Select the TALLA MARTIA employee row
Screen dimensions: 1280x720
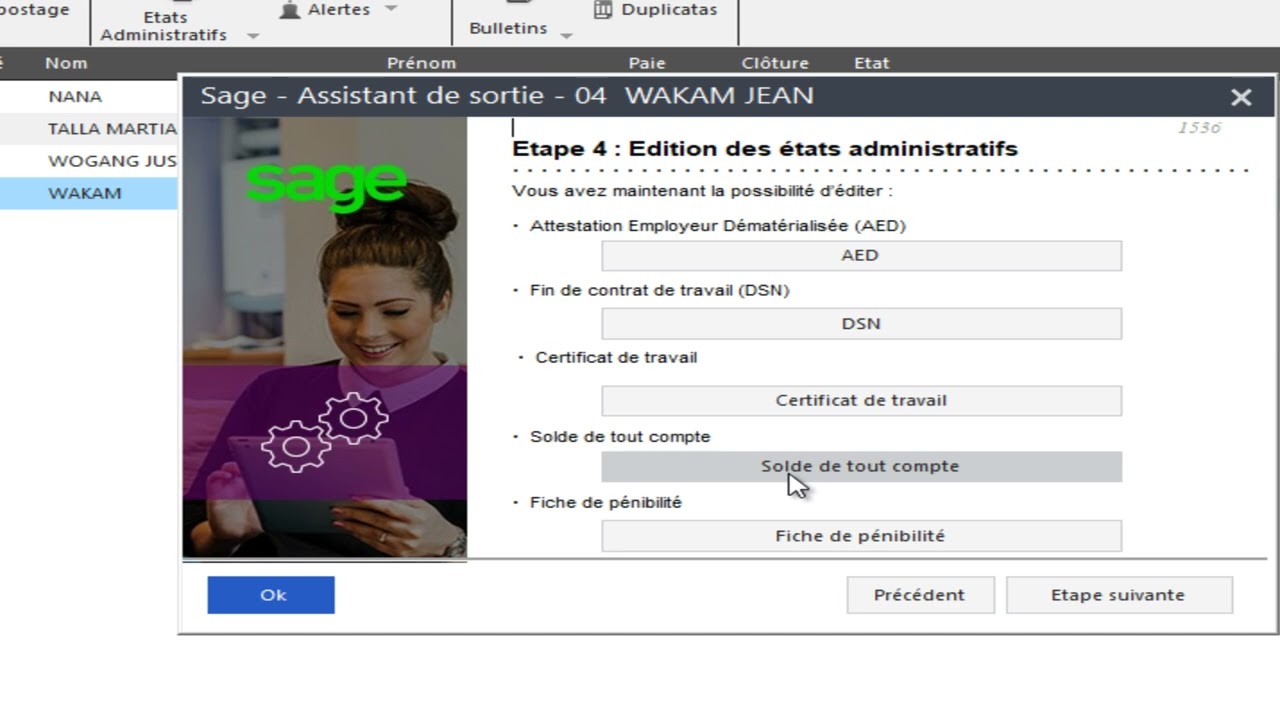89,129
